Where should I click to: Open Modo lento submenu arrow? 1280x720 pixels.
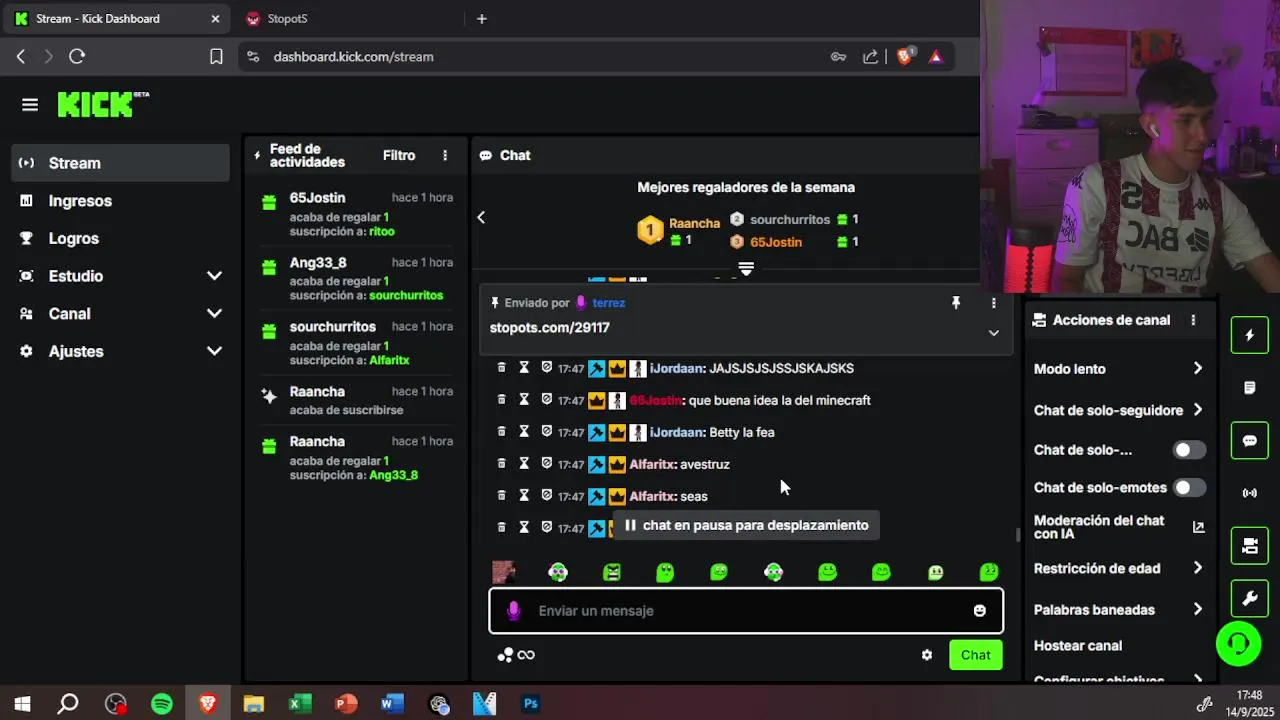coord(1198,369)
